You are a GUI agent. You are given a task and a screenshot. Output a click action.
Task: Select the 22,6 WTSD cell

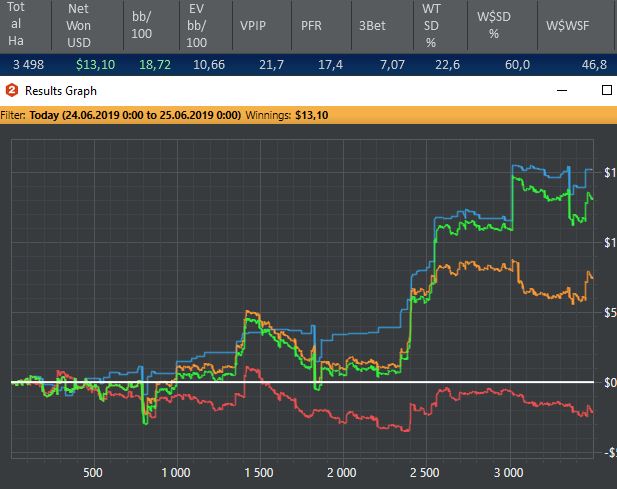click(x=447, y=65)
